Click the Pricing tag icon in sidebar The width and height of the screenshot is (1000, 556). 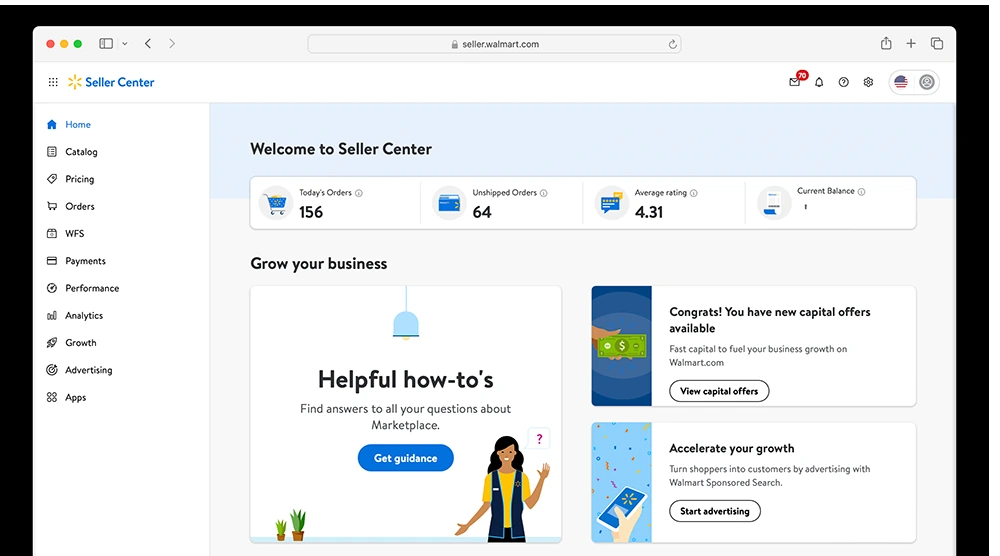[52, 179]
